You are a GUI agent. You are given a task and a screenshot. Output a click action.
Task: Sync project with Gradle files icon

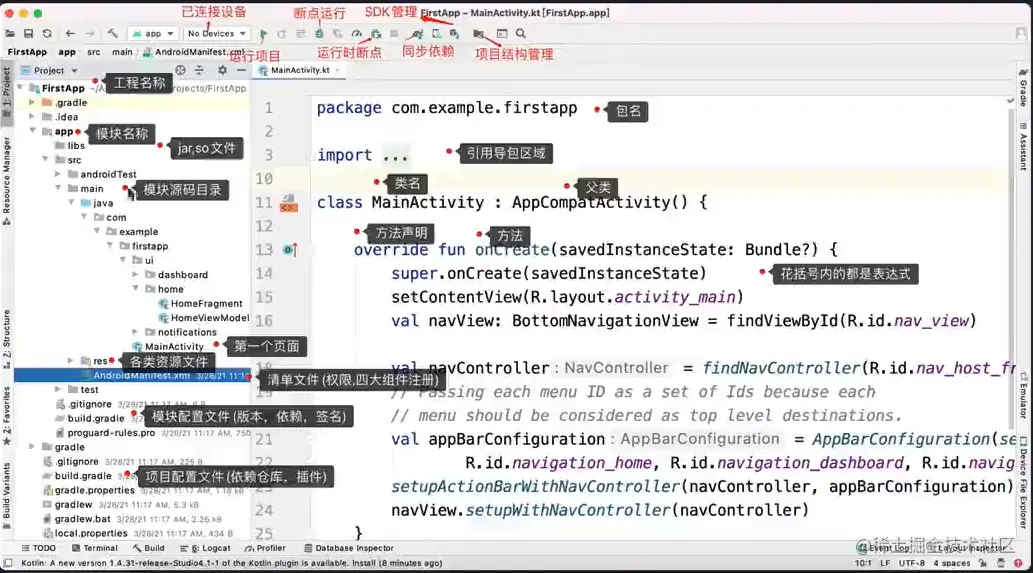pos(417,34)
